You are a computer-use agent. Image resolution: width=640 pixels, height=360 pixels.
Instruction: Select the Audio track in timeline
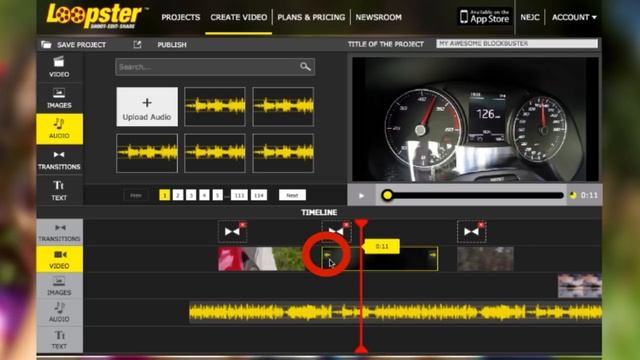tap(60, 312)
